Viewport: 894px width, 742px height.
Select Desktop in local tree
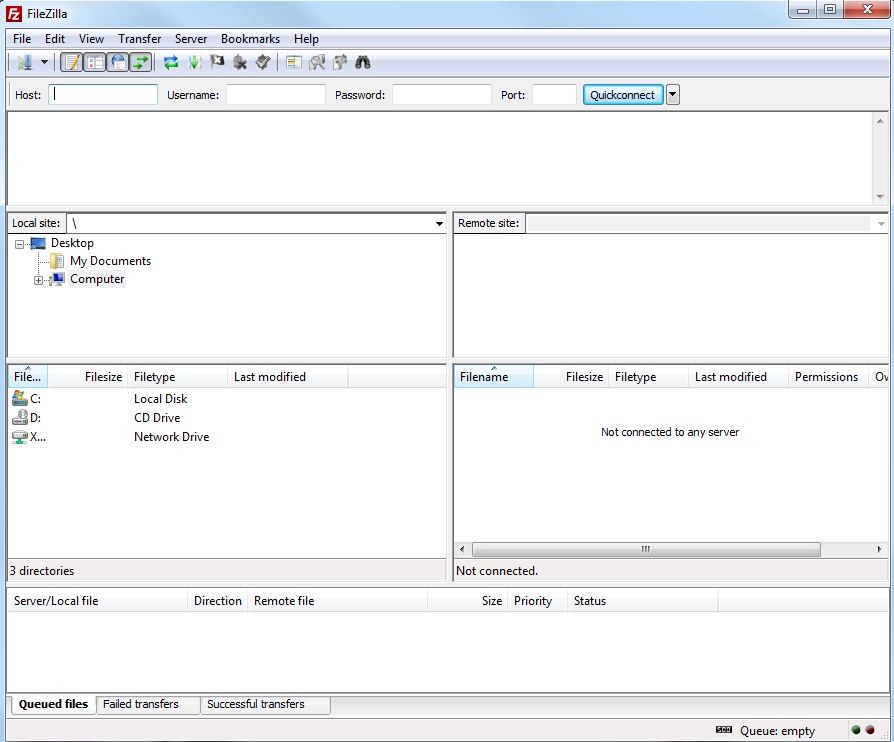pos(72,243)
